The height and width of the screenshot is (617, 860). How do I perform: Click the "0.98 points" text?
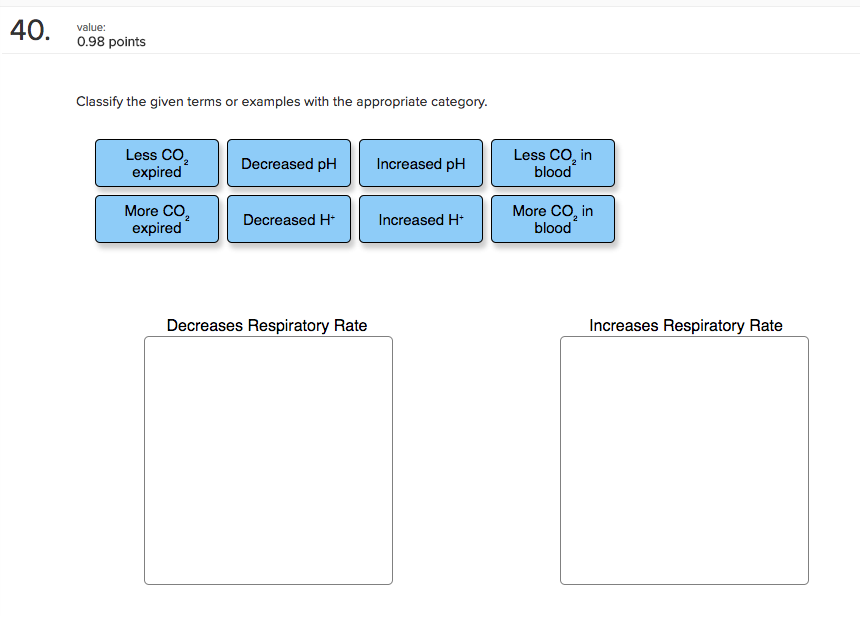pyautogui.click(x=111, y=42)
